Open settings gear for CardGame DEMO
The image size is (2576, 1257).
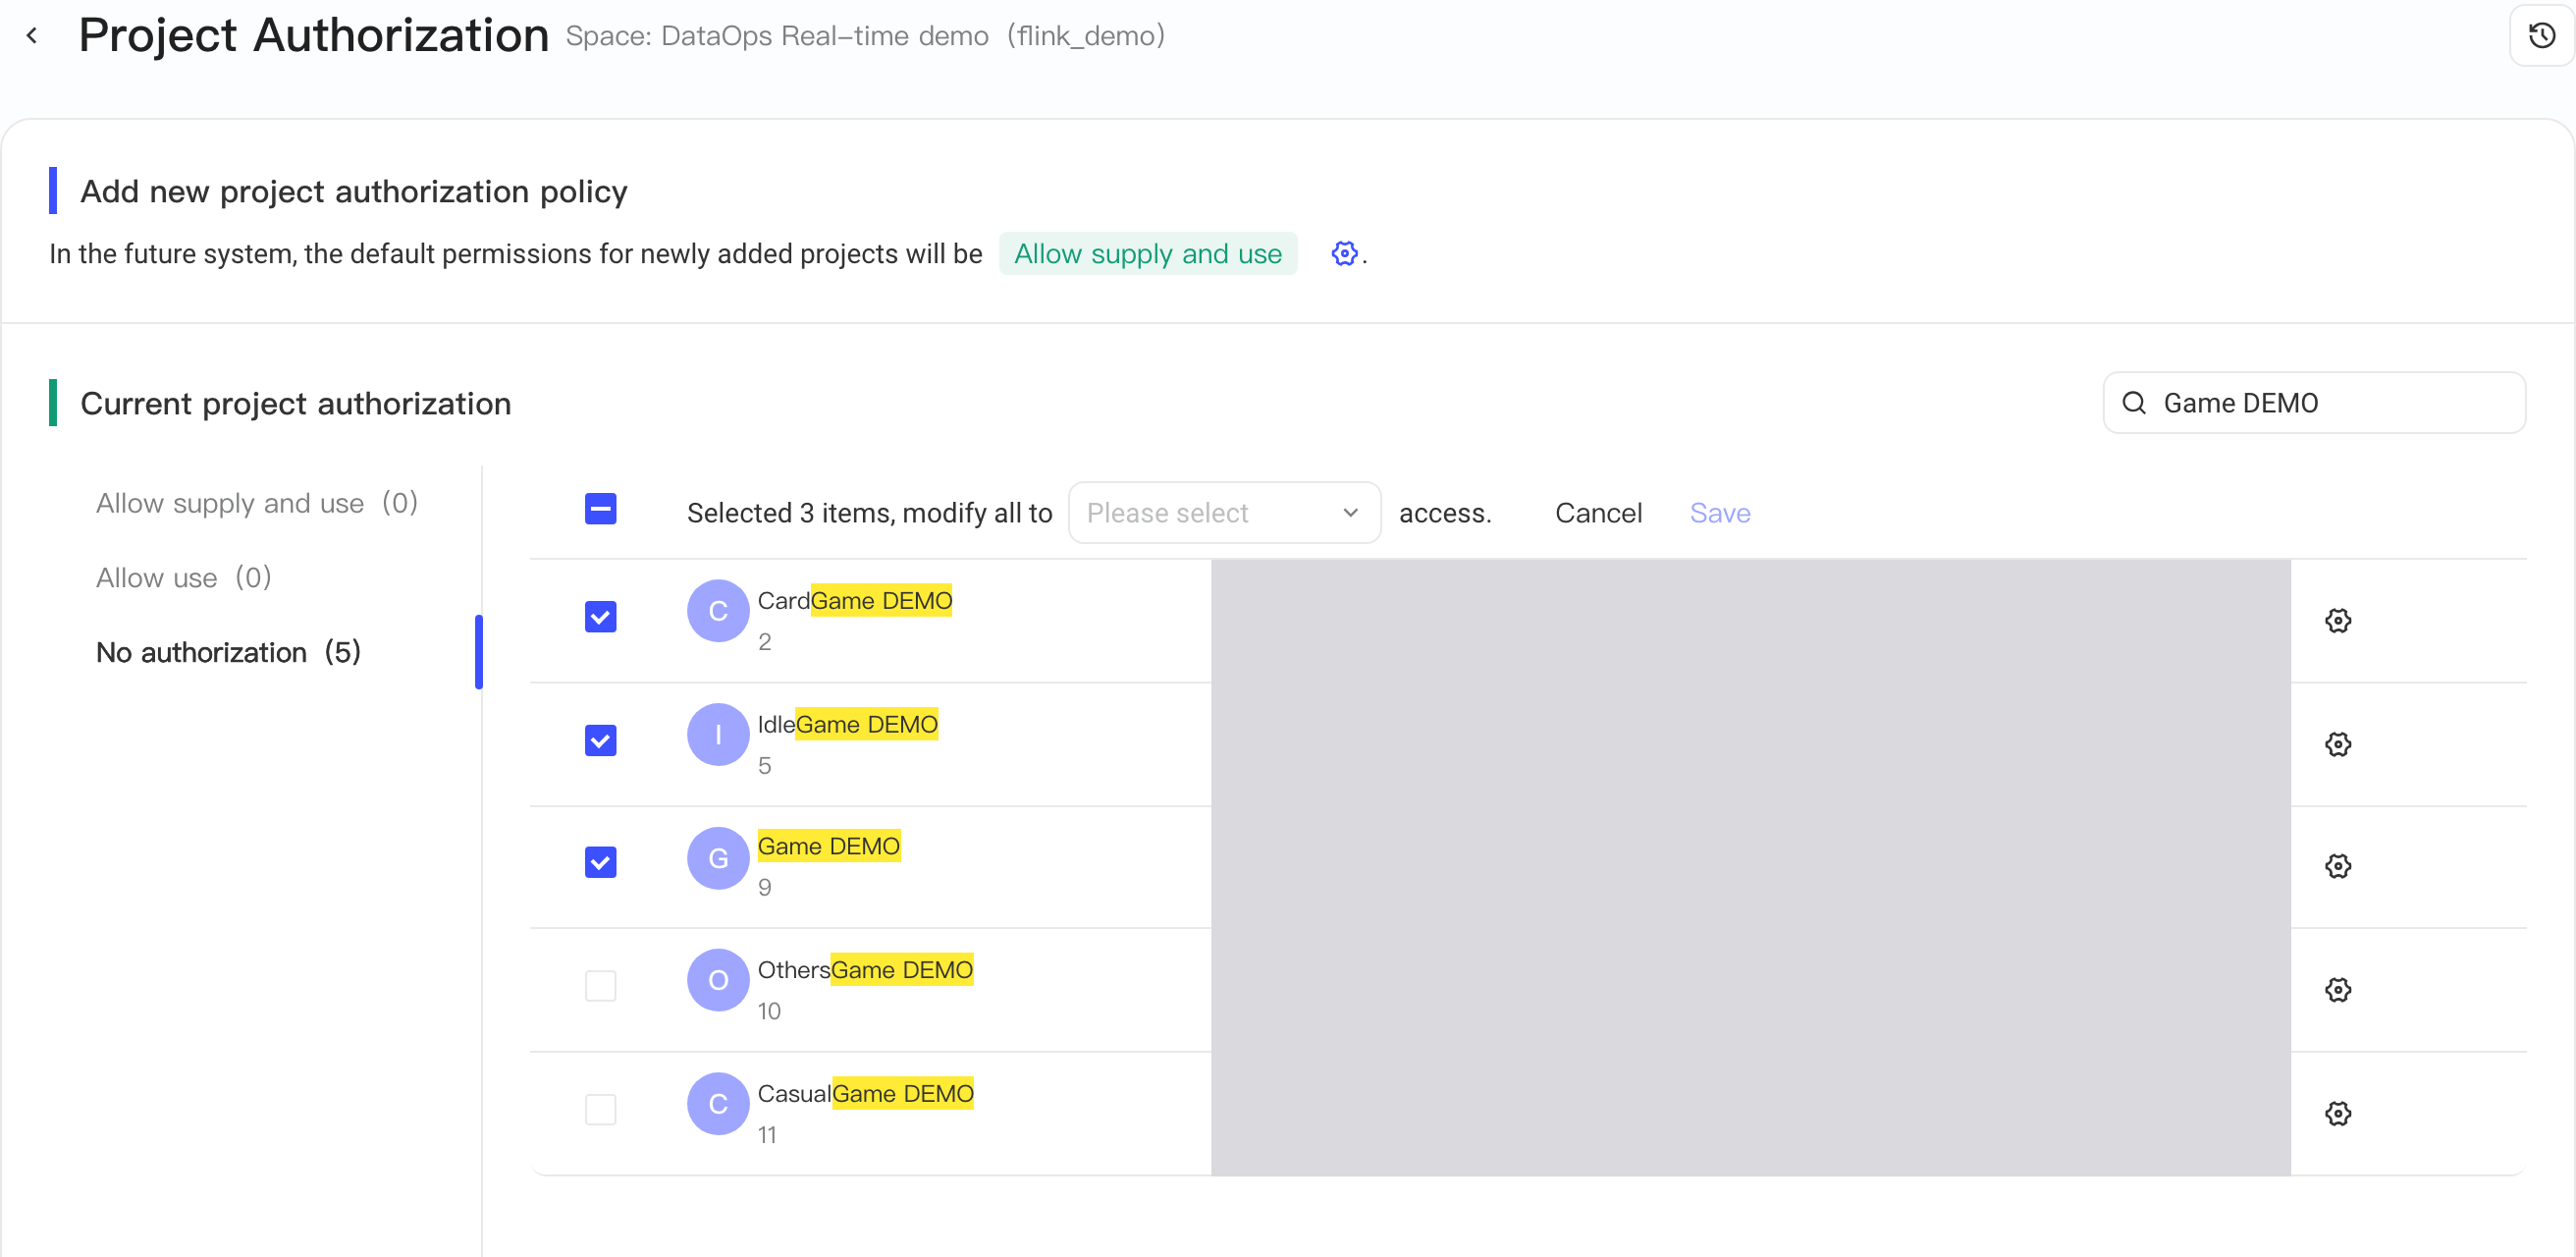point(2337,621)
